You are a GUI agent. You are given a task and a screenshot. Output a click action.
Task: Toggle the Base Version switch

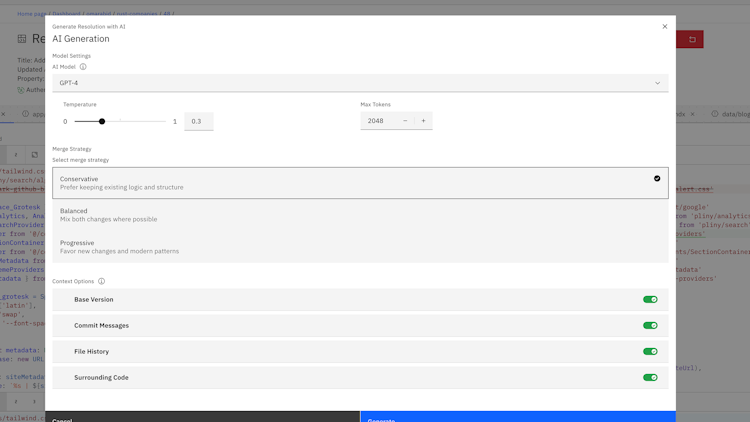(x=650, y=300)
